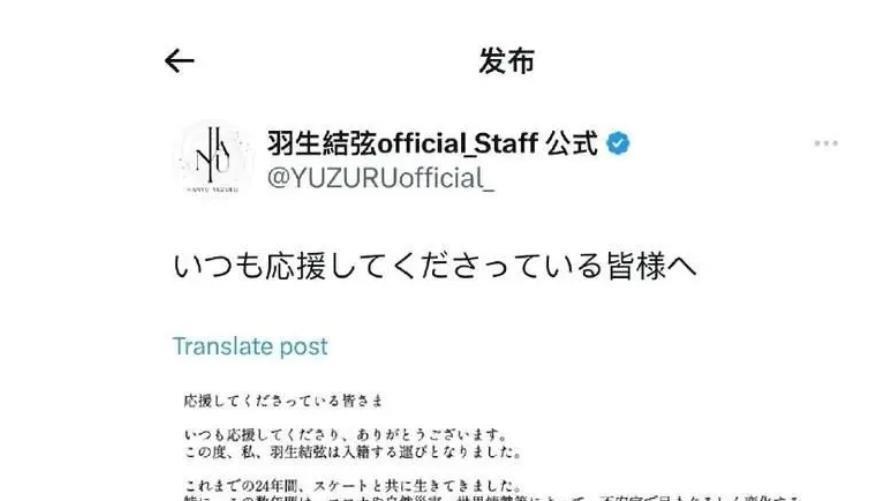Click the word post in the Translate link

(x=303, y=347)
